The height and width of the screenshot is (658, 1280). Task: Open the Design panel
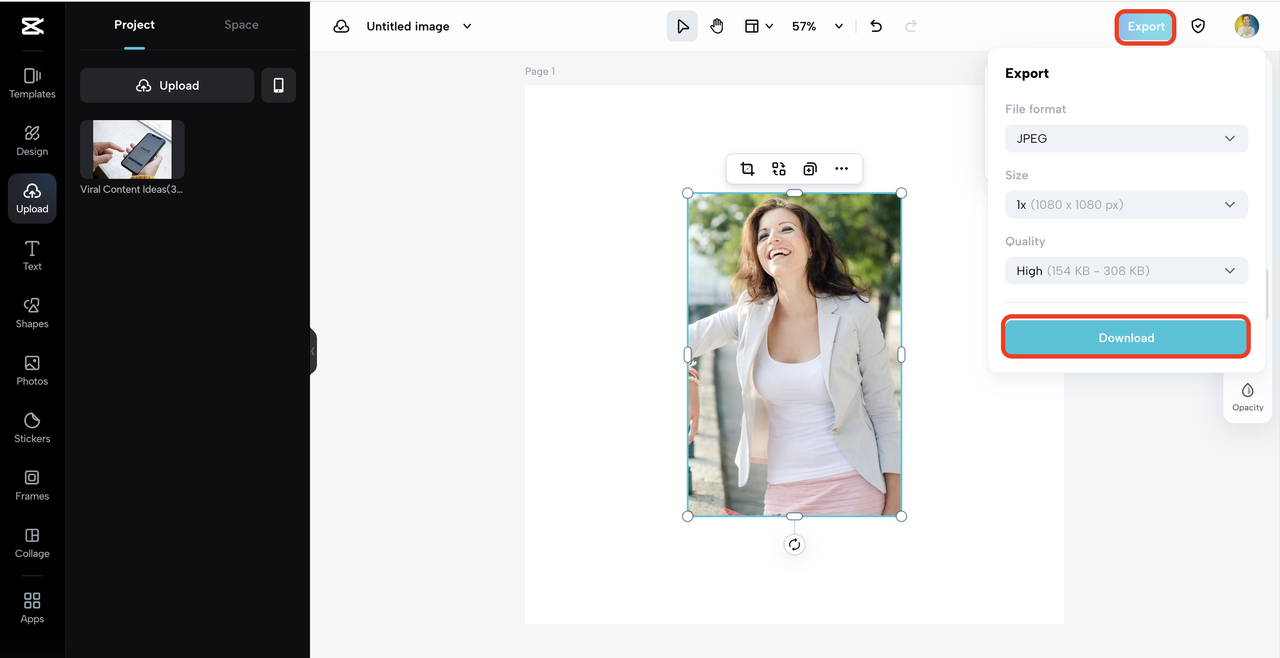pos(32,140)
